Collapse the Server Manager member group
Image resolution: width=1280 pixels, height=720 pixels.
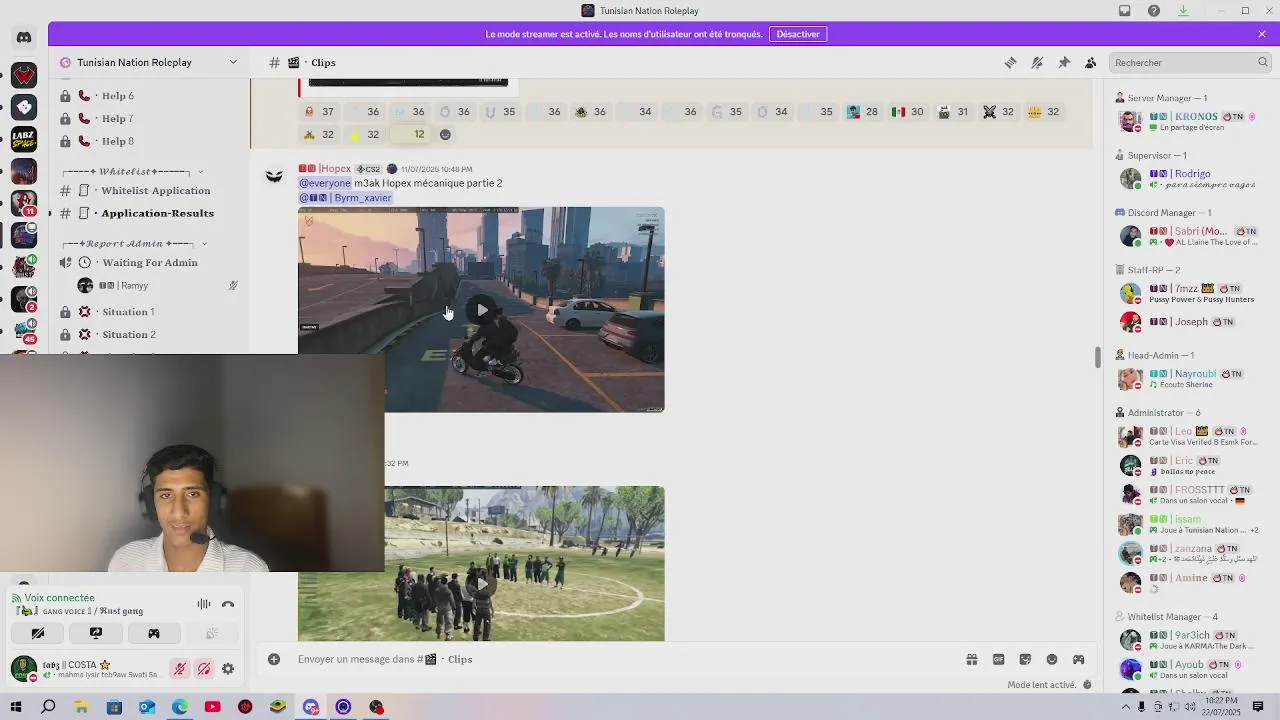(1162, 98)
